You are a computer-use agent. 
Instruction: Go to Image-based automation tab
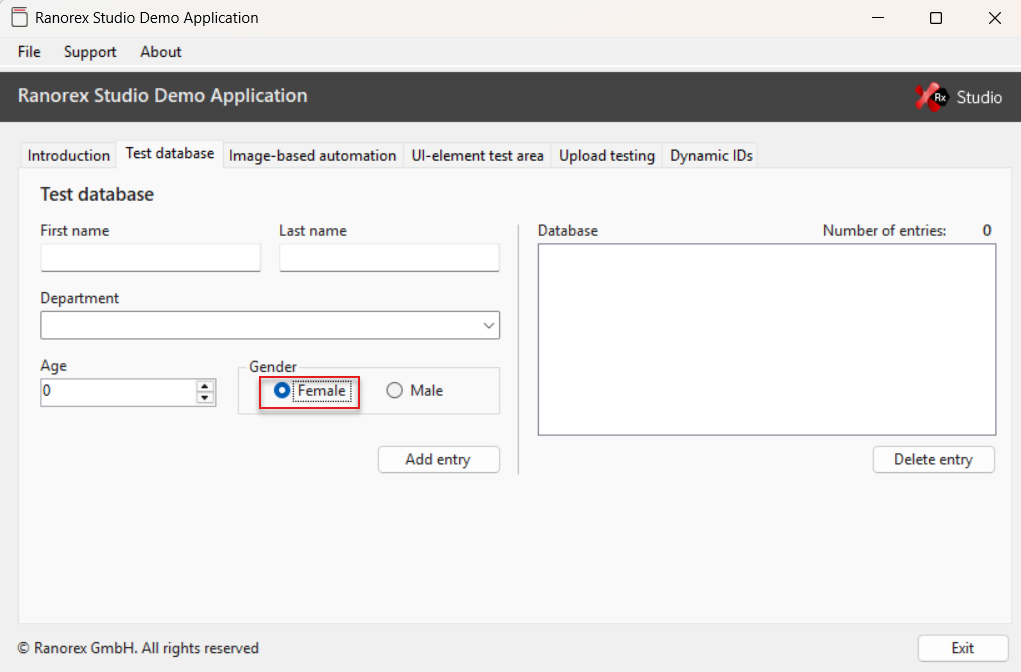click(x=312, y=155)
